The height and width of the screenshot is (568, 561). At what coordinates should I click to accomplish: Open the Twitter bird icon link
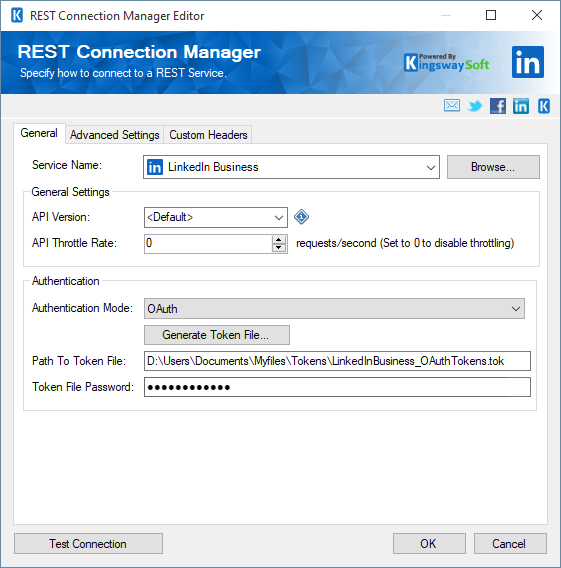(x=475, y=106)
